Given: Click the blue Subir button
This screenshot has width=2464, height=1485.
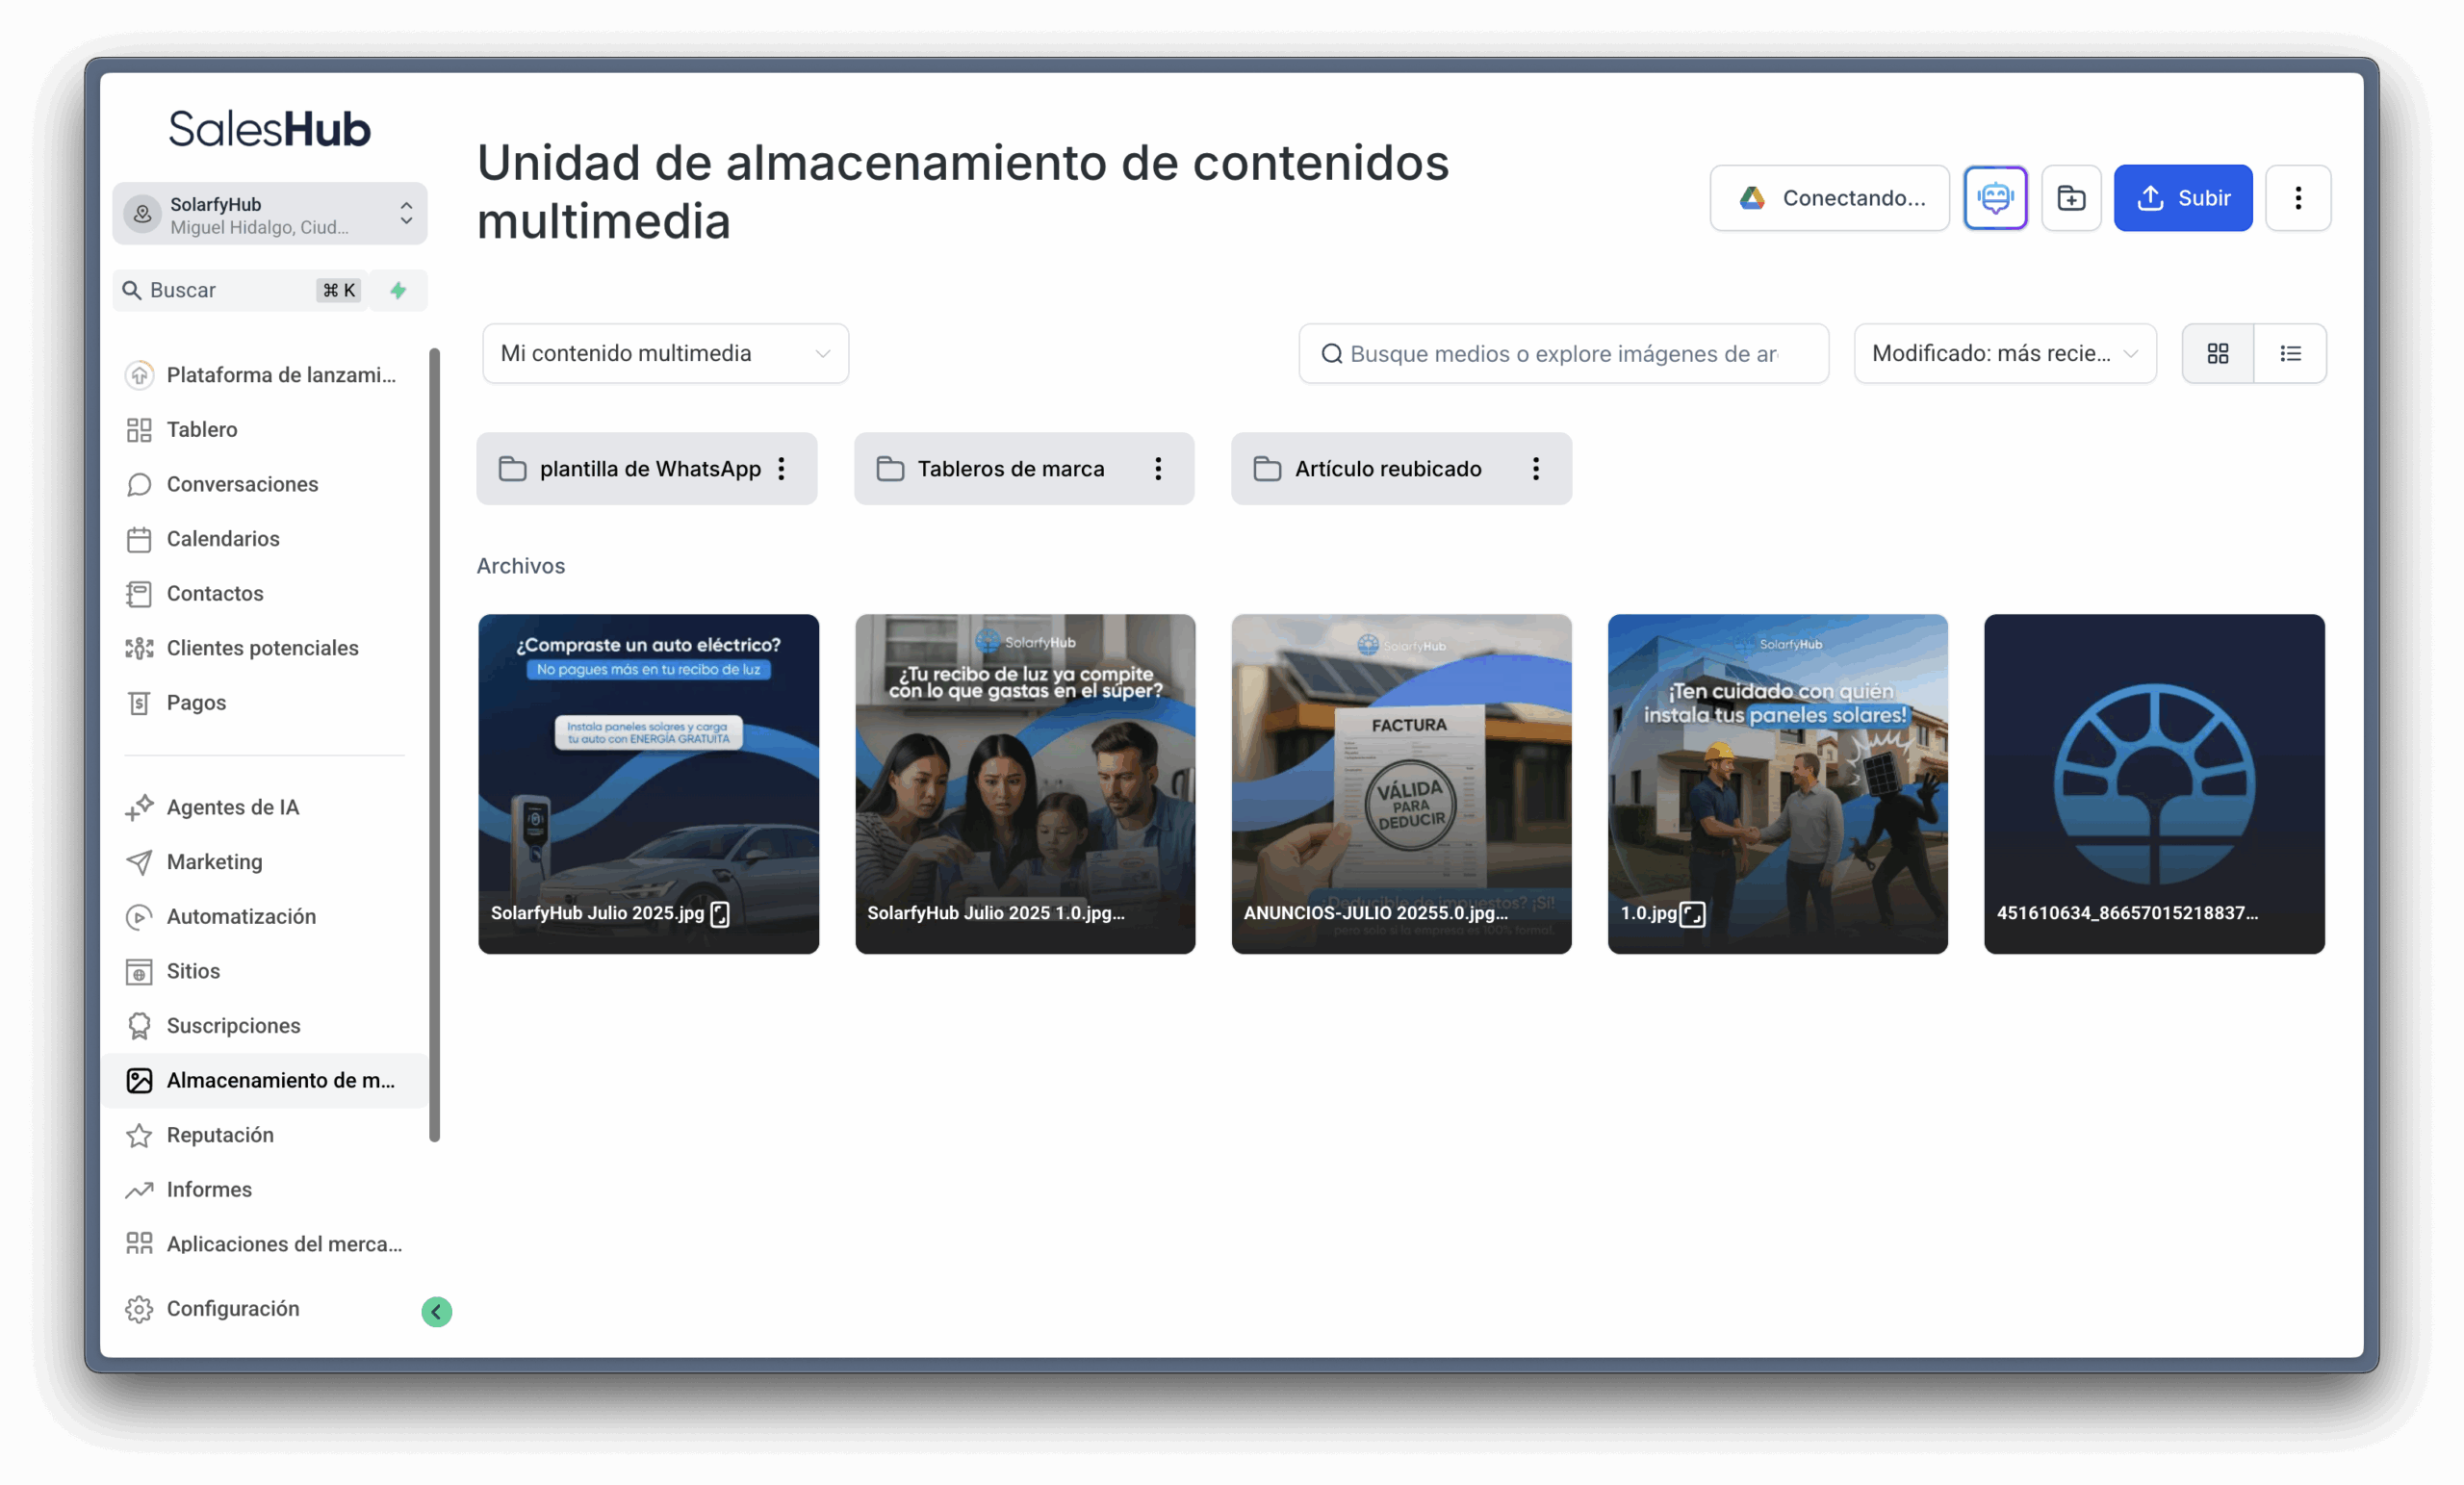Looking at the screenshot, I should point(2183,198).
